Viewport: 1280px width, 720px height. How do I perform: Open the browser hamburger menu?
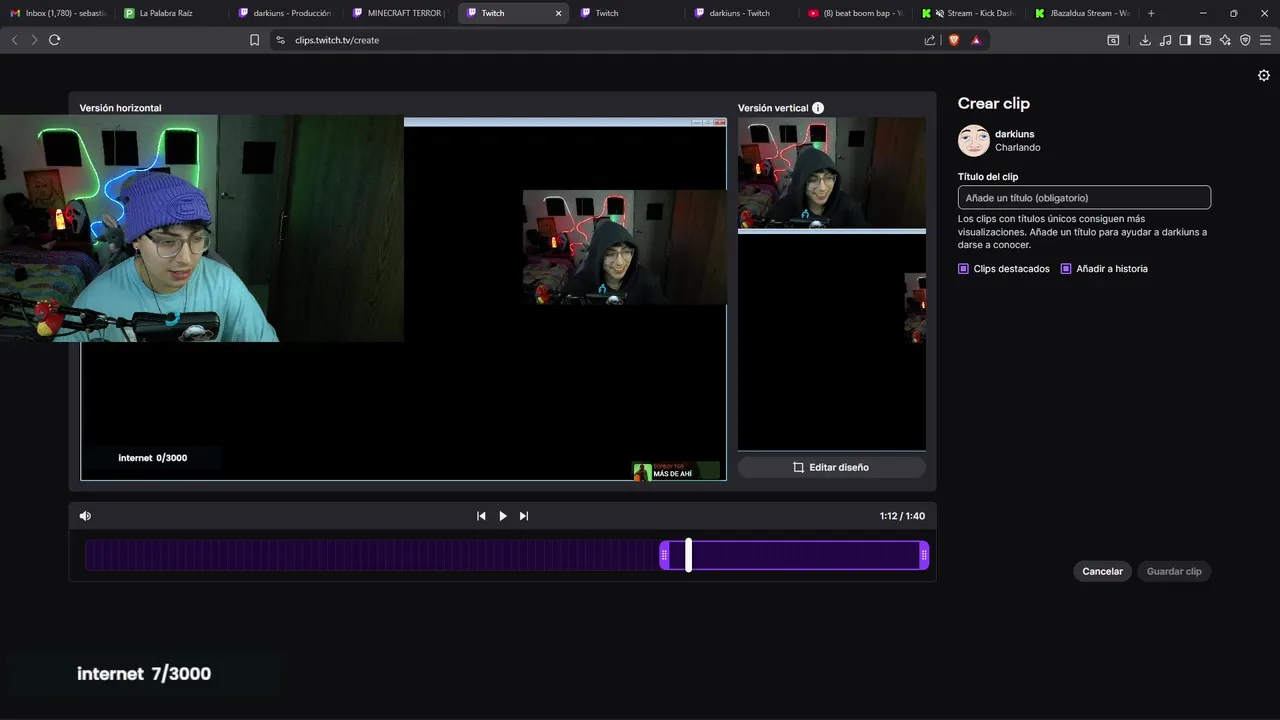(x=1265, y=40)
